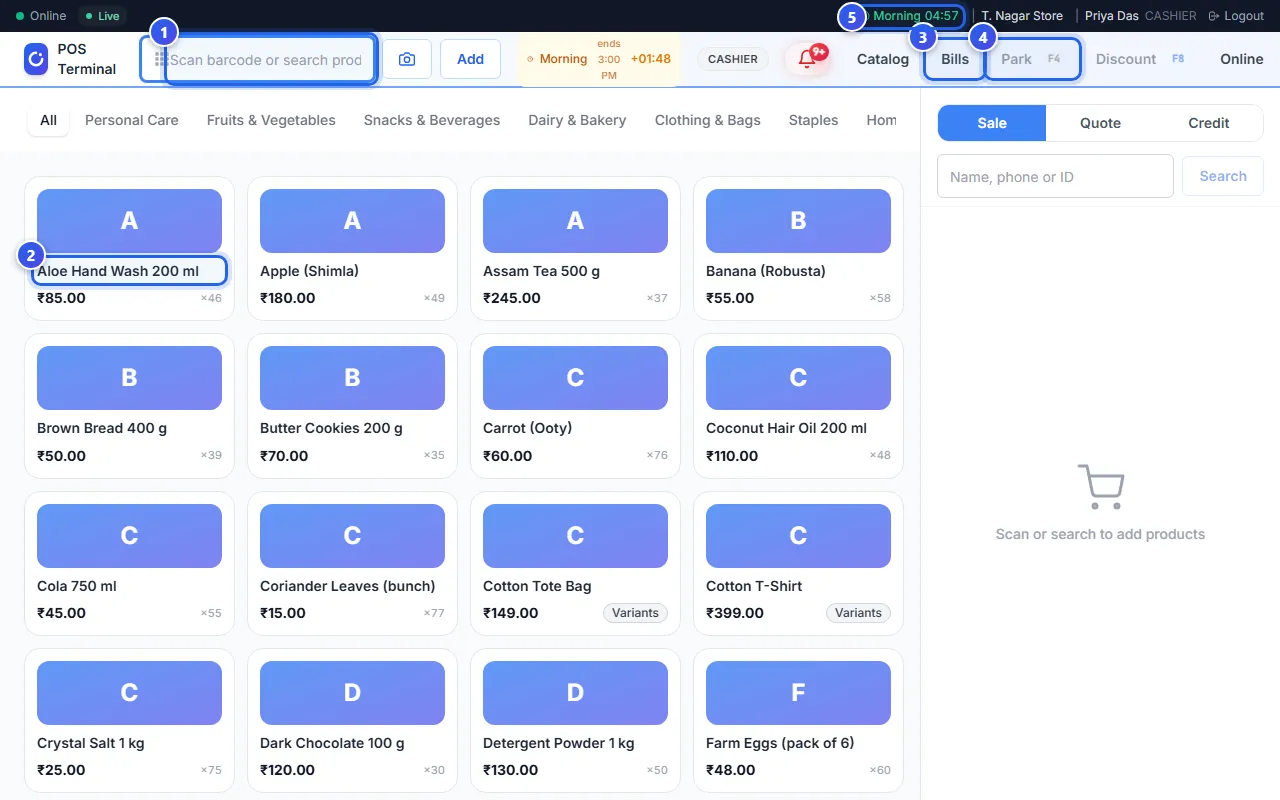Click the Logout link
Image resolution: width=1280 pixels, height=800 pixels.
click(1236, 16)
